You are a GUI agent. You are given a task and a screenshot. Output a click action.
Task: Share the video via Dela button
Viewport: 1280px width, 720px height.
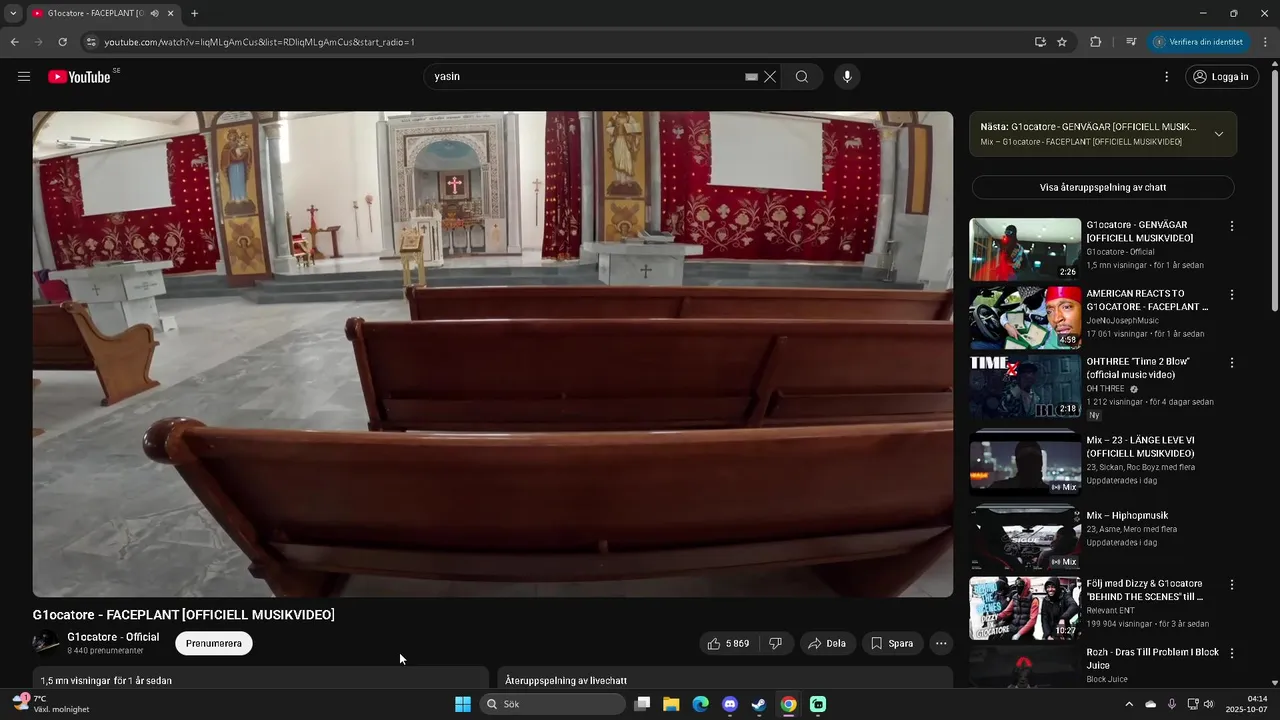point(827,643)
